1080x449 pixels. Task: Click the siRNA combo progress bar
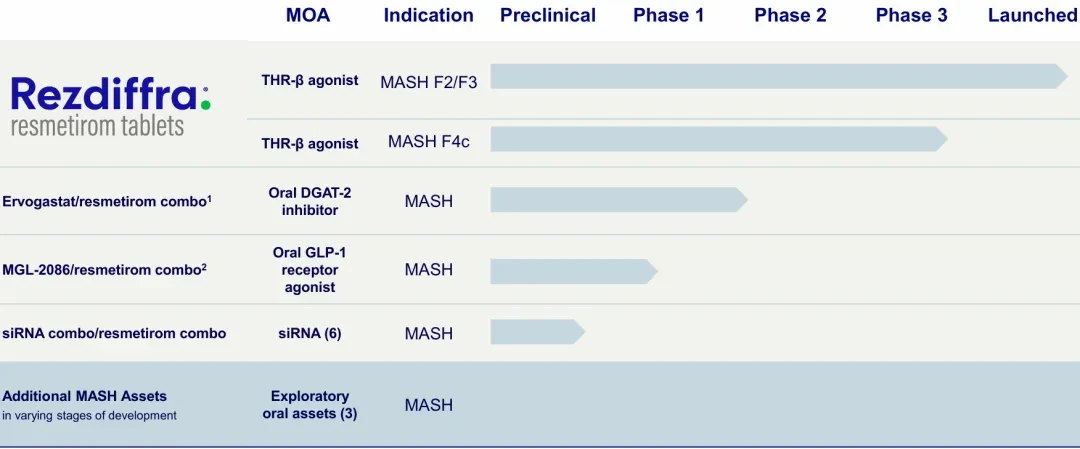pos(537,332)
